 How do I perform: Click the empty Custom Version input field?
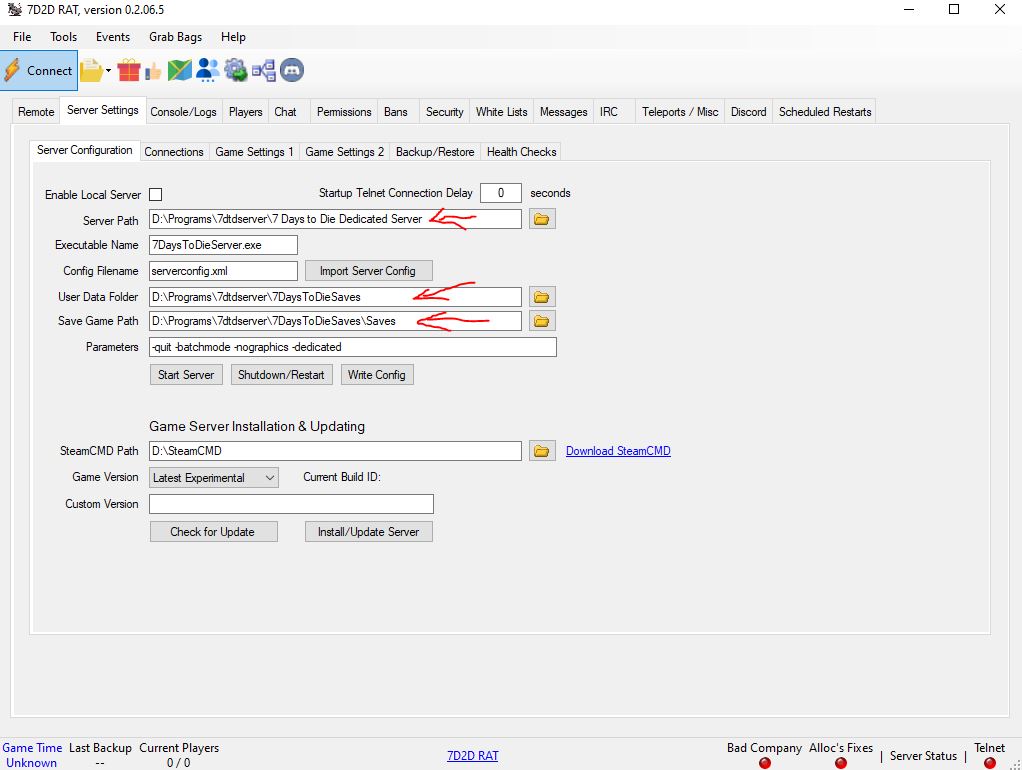[x=291, y=504]
